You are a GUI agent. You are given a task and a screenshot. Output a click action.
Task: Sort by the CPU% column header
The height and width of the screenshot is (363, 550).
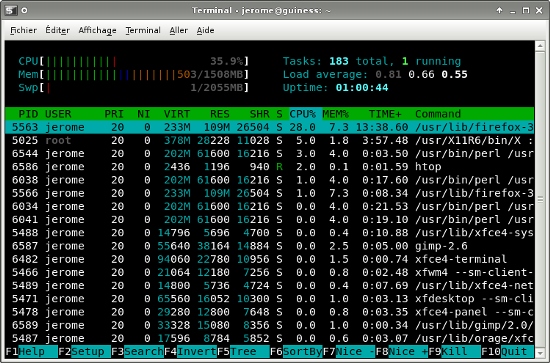302,114
